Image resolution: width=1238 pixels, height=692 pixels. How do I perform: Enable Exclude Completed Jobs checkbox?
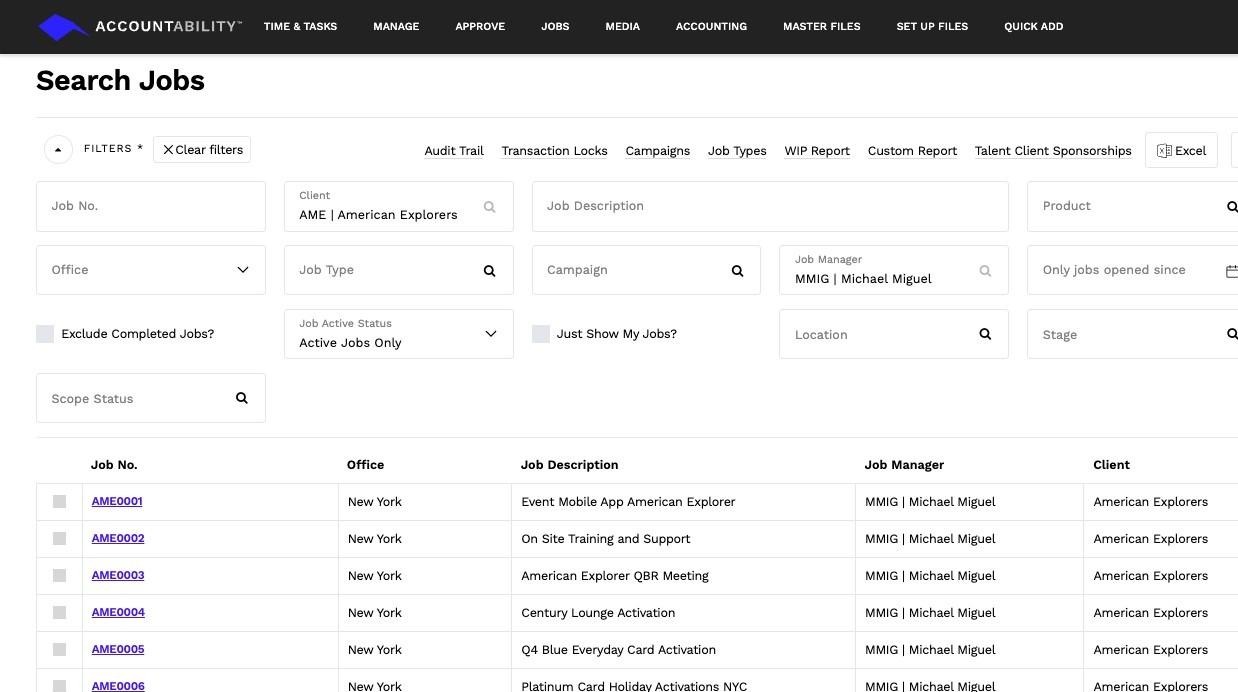45,334
